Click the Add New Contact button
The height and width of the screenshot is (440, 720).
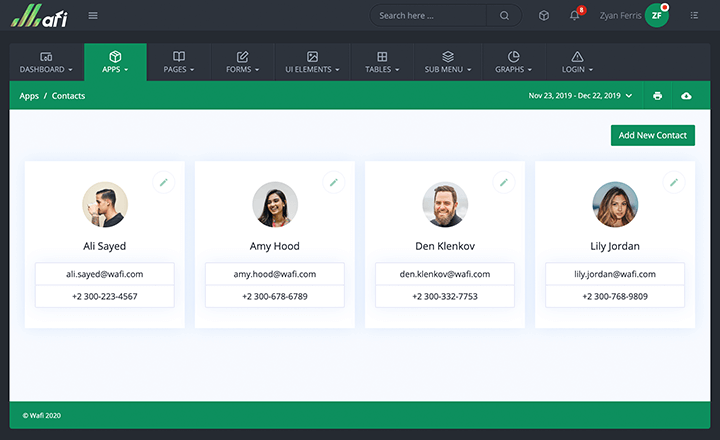click(652, 135)
